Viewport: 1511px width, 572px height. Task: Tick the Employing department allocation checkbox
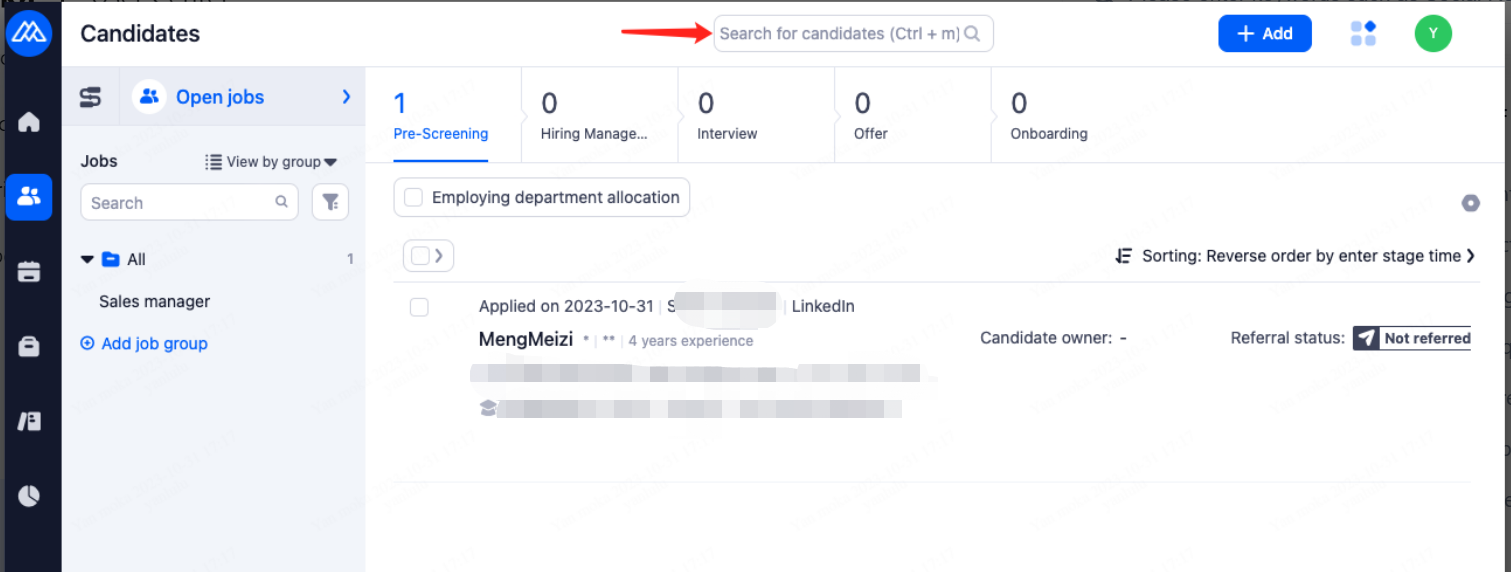point(413,198)
